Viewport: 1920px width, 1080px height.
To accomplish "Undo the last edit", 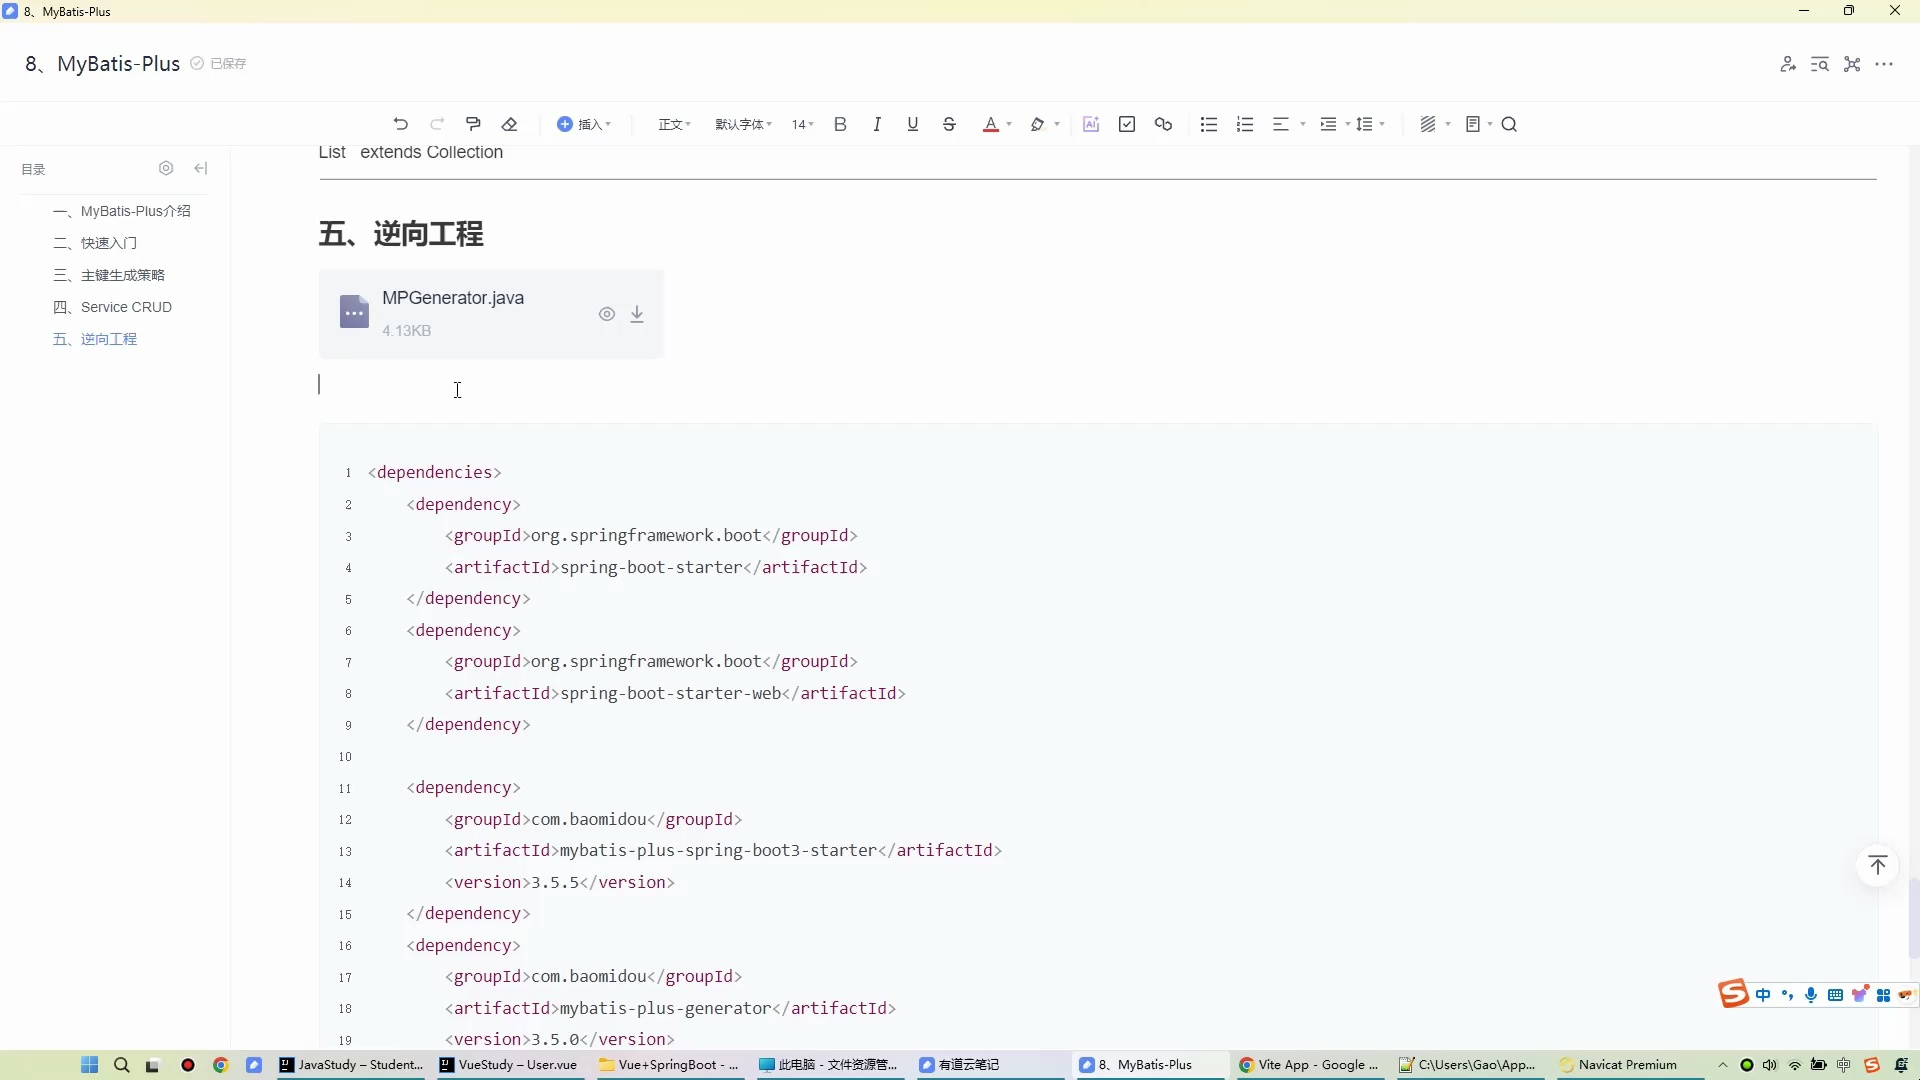I will pos(401,124).
